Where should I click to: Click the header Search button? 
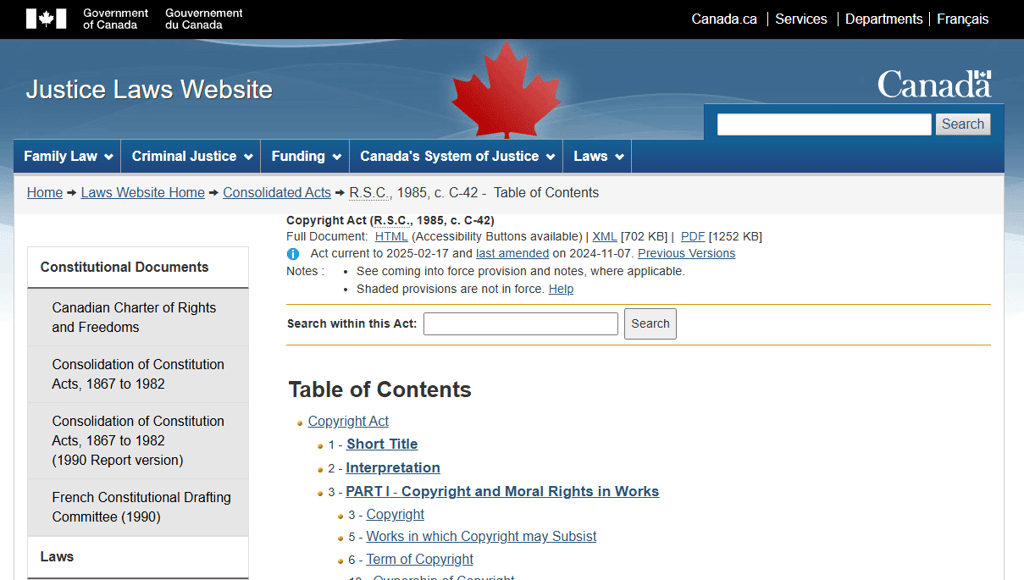tap(963, 124)
